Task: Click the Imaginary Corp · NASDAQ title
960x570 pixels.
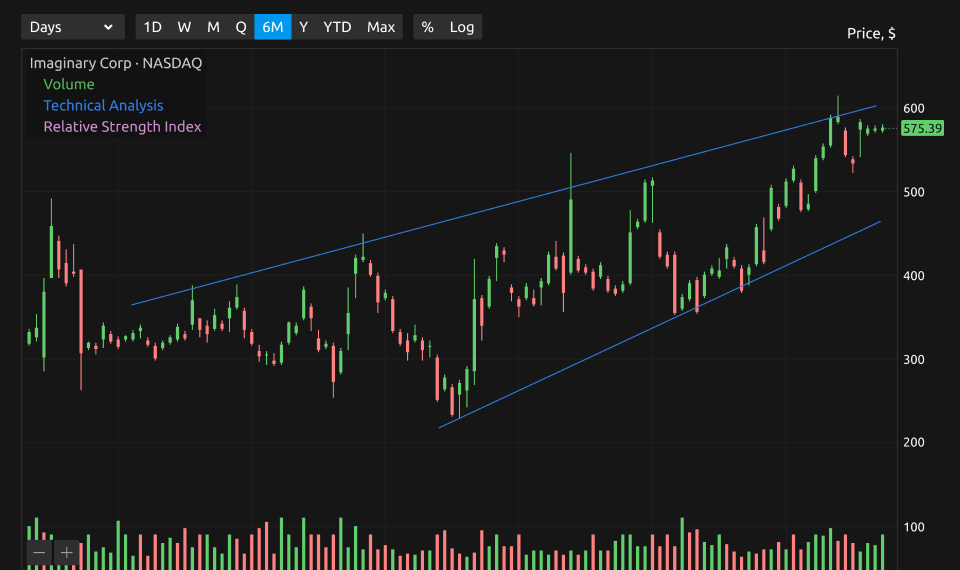Action: point(116,63)
